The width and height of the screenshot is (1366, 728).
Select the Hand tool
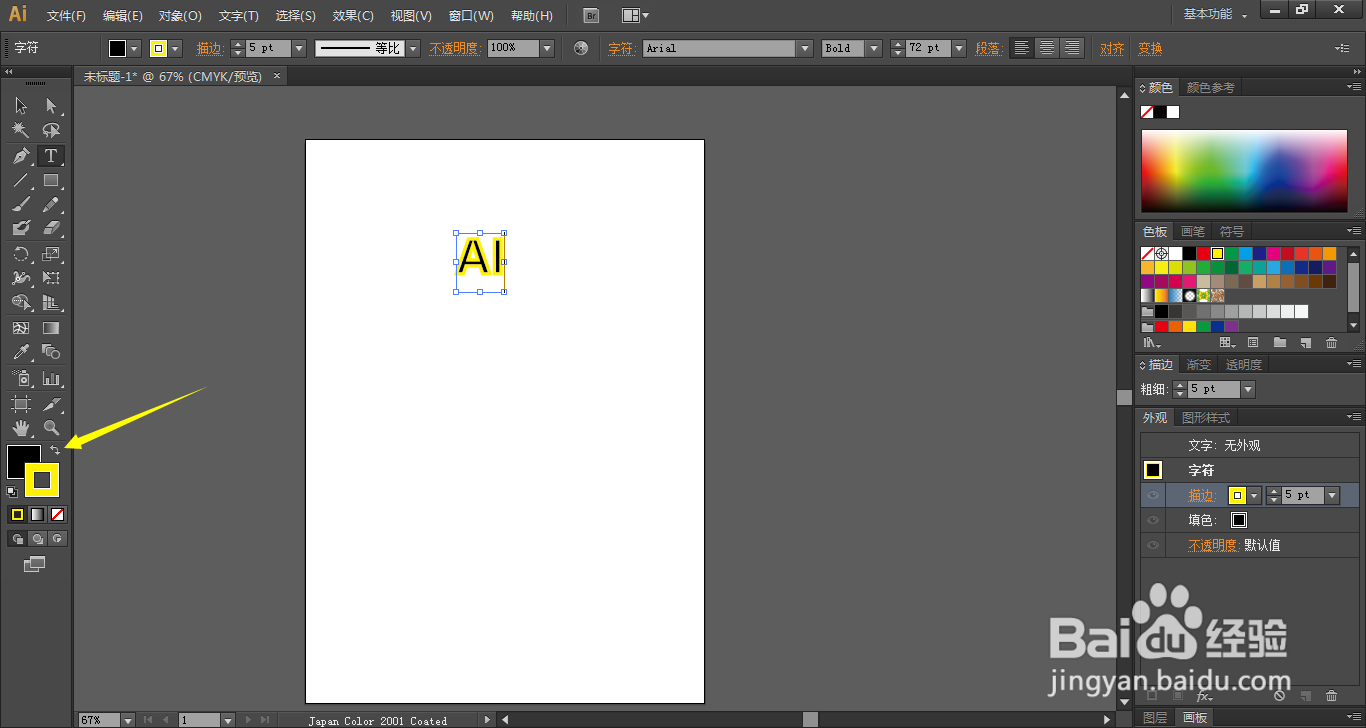[21, 428]
